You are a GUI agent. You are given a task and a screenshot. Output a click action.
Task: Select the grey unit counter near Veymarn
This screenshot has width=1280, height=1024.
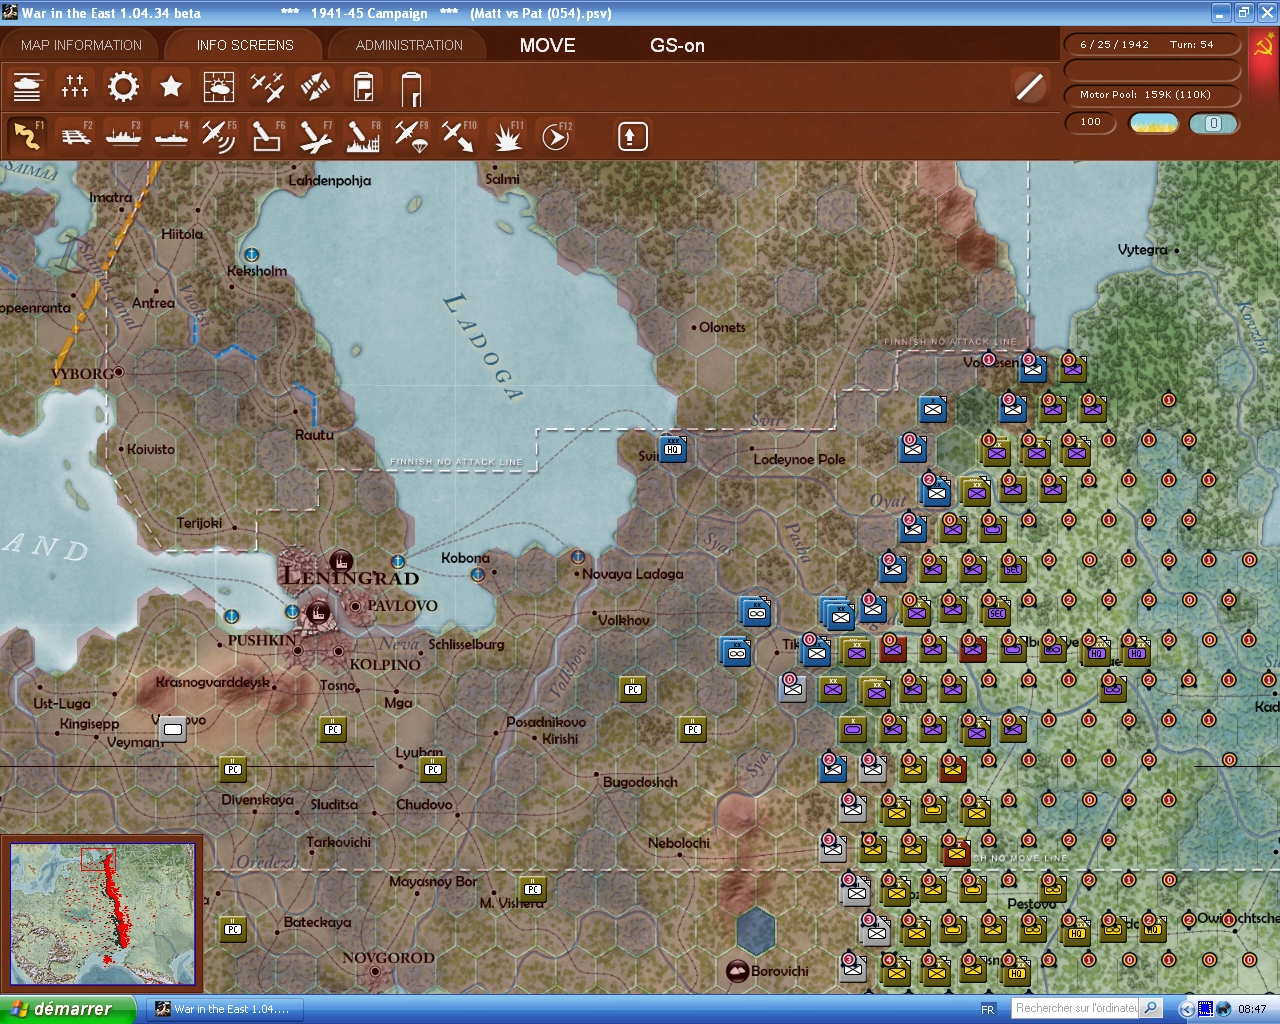[x=173, y=729]
